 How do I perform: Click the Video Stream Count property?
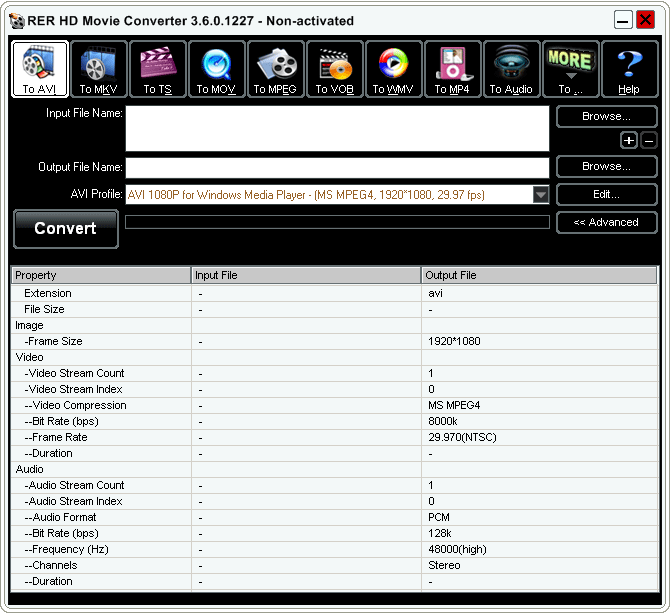74,373
